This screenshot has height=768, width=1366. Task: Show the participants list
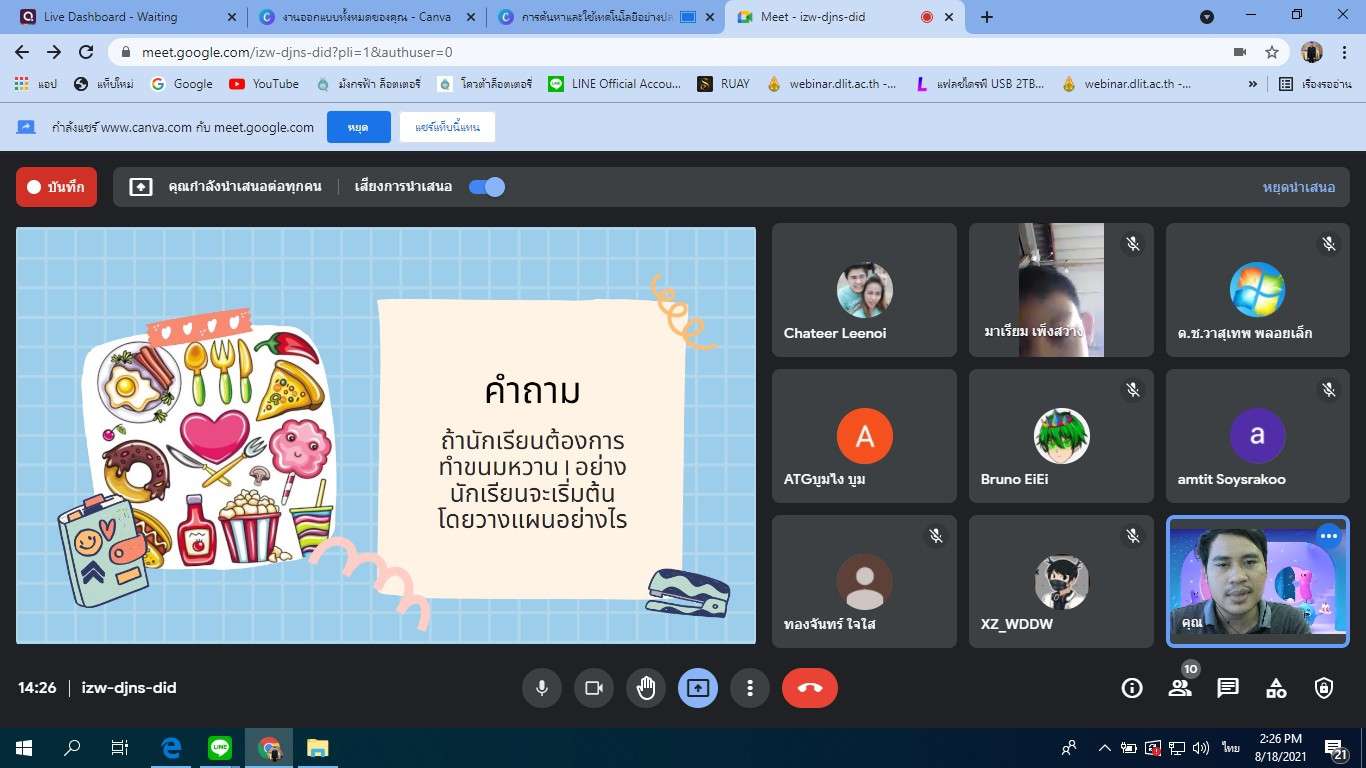pos(1180,688)
